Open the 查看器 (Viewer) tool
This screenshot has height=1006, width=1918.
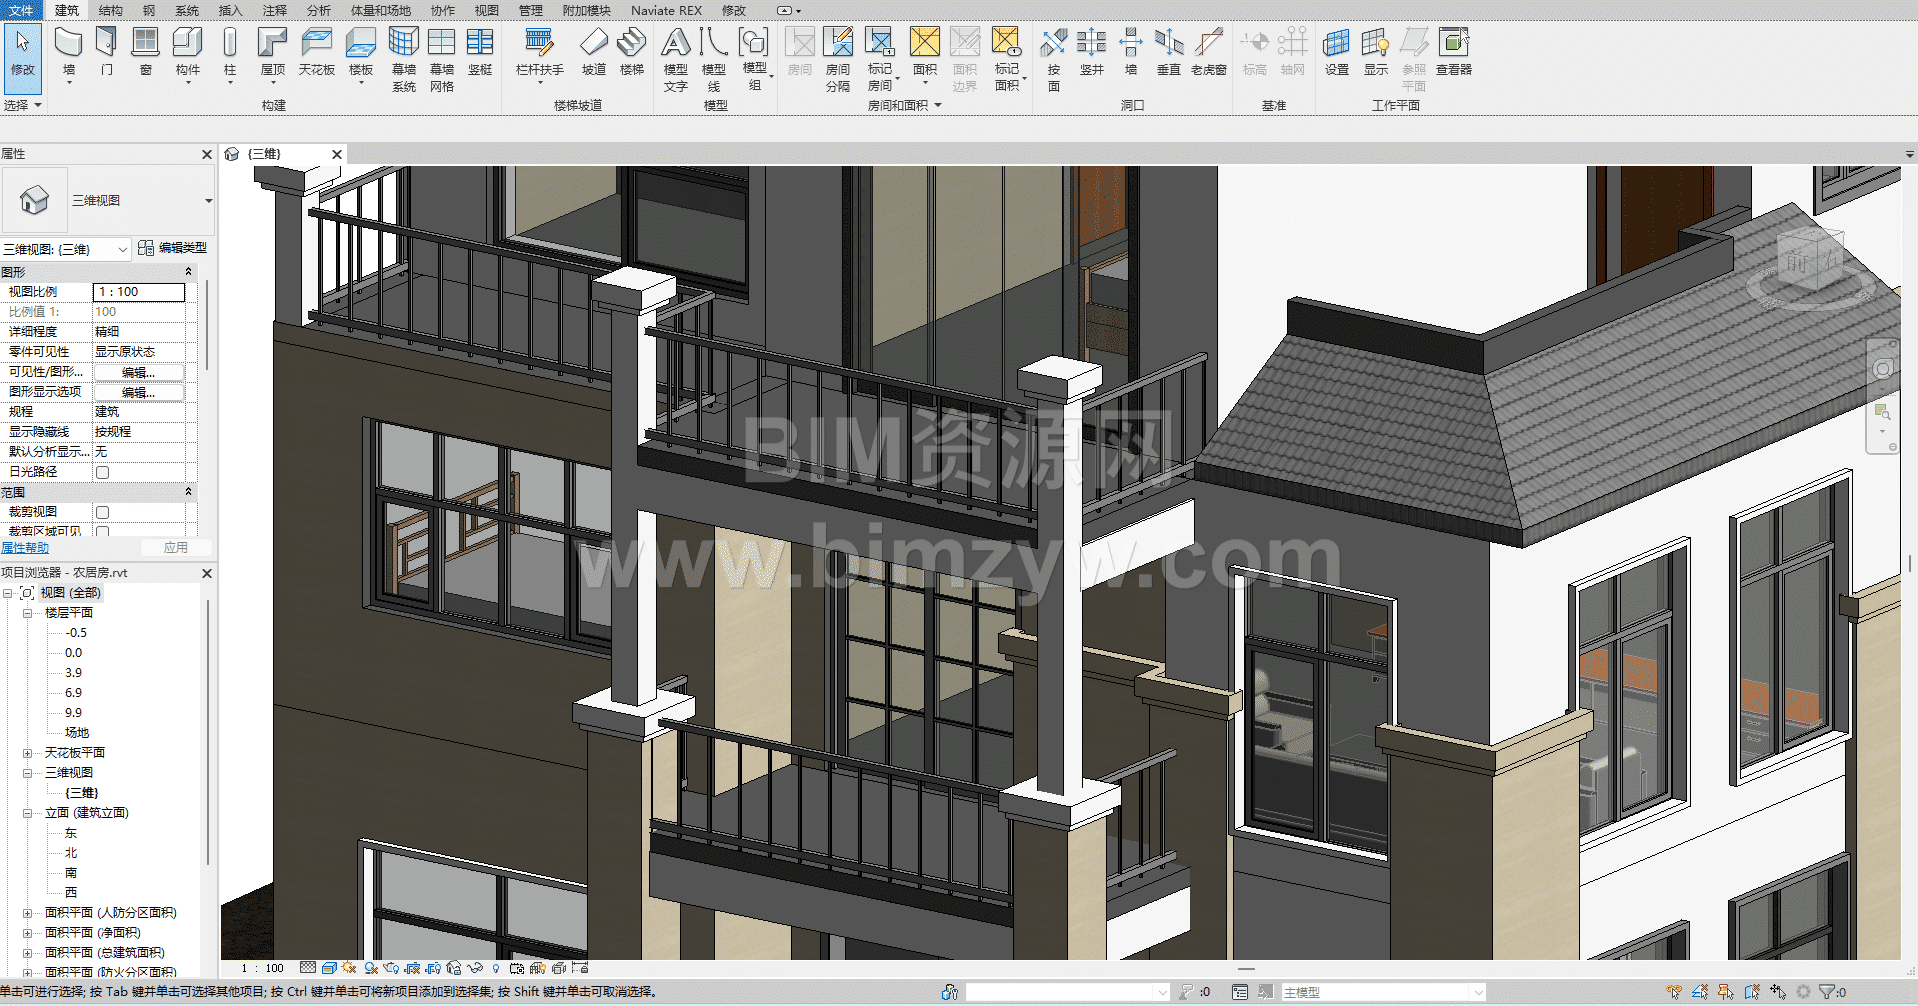[x=1454, y=52]
